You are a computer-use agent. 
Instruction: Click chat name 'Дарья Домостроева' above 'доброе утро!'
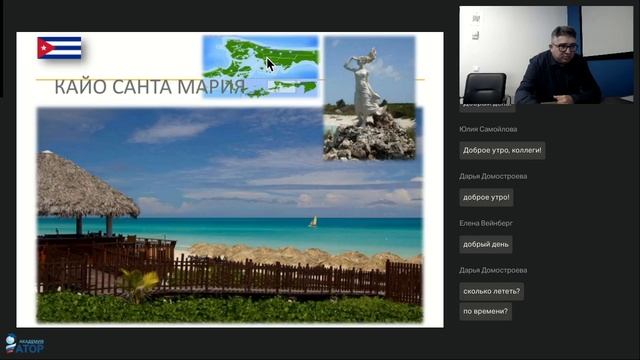tap(493, 176)
